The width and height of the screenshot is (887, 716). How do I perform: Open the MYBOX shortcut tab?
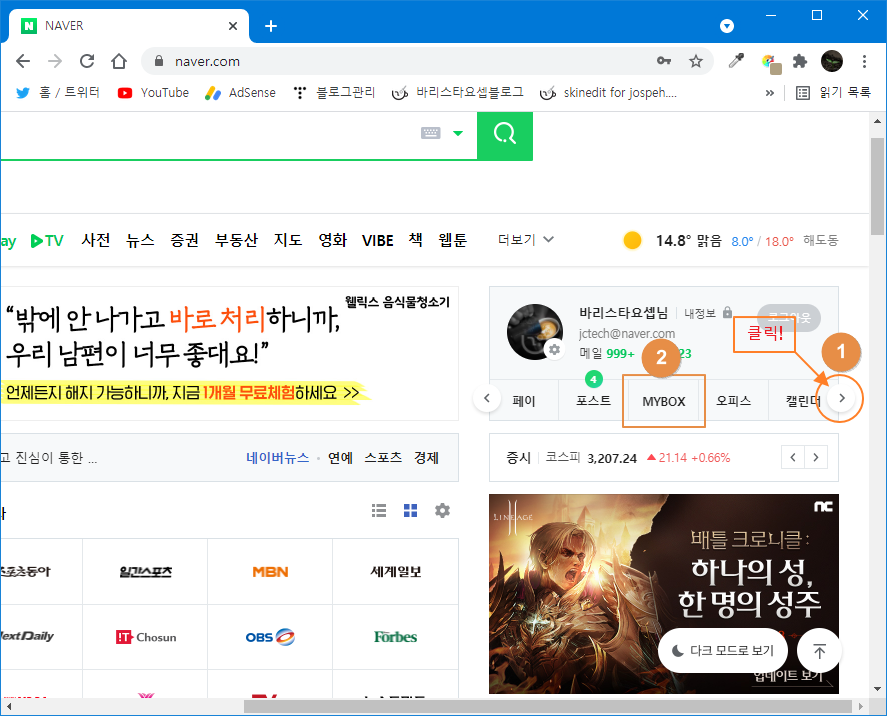pyautogui.click(x=664, y=401)
